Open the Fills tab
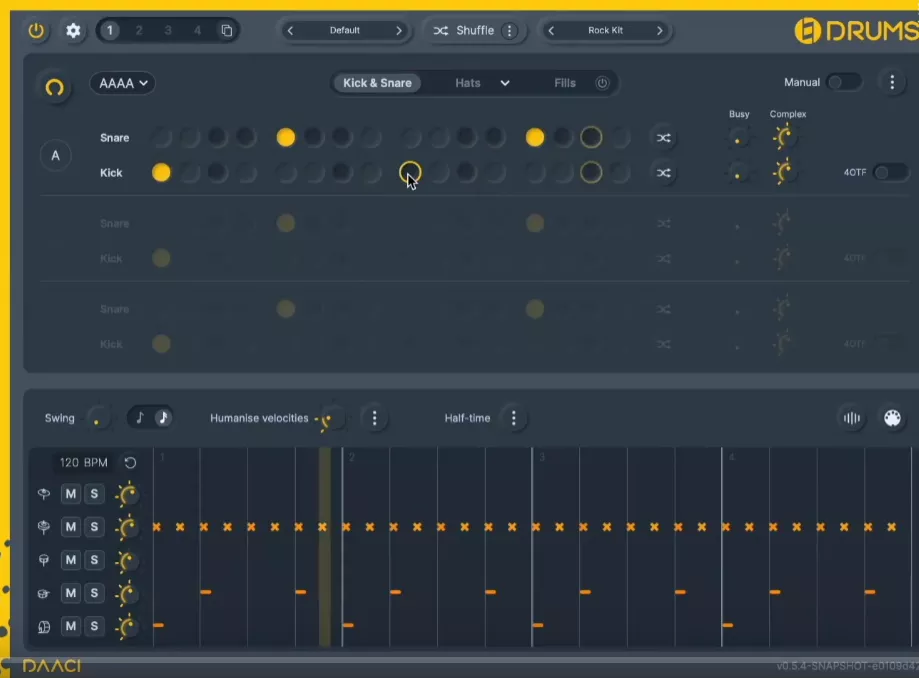This screenshot has width=919, height=678. (565, 83)
